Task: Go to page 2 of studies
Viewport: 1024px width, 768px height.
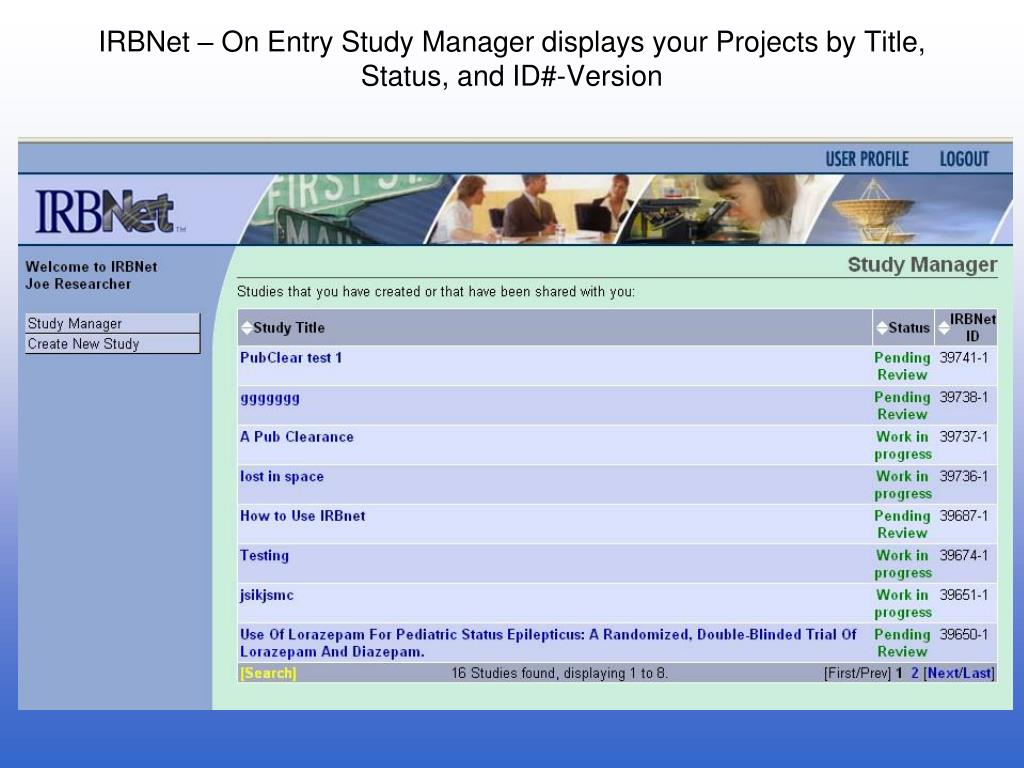Action: 915,673
